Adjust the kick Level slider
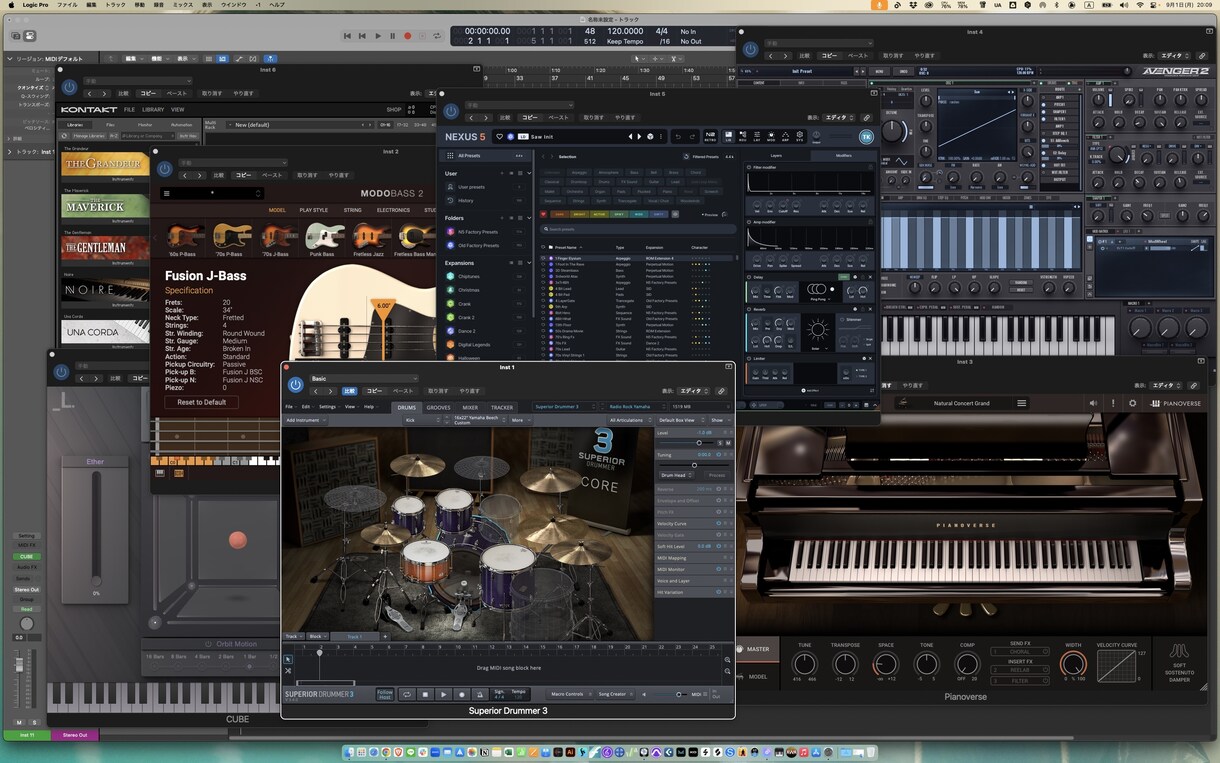This screenshot has width=1220, height=763. tap(699, 443)
